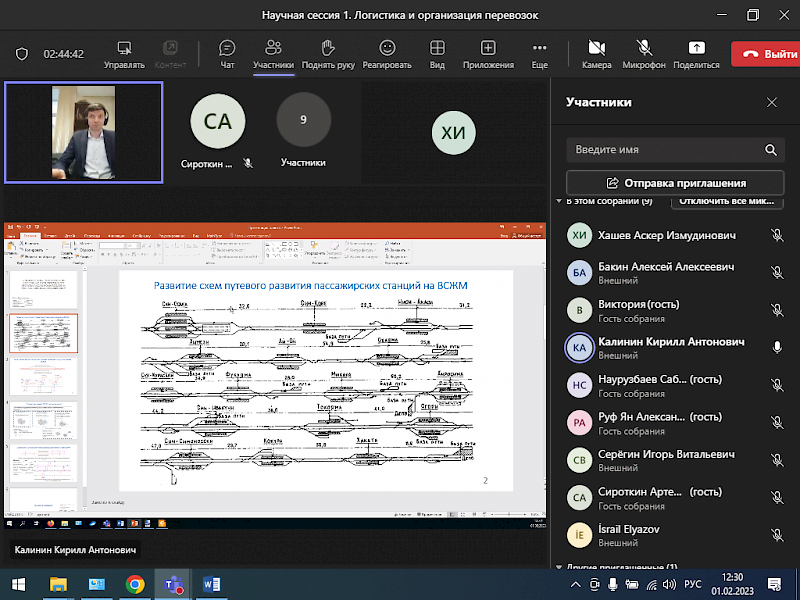This screenshot has width=800, height=600.
Task: Toggle the Камера (camera) on
Action: tap(597, 49)
